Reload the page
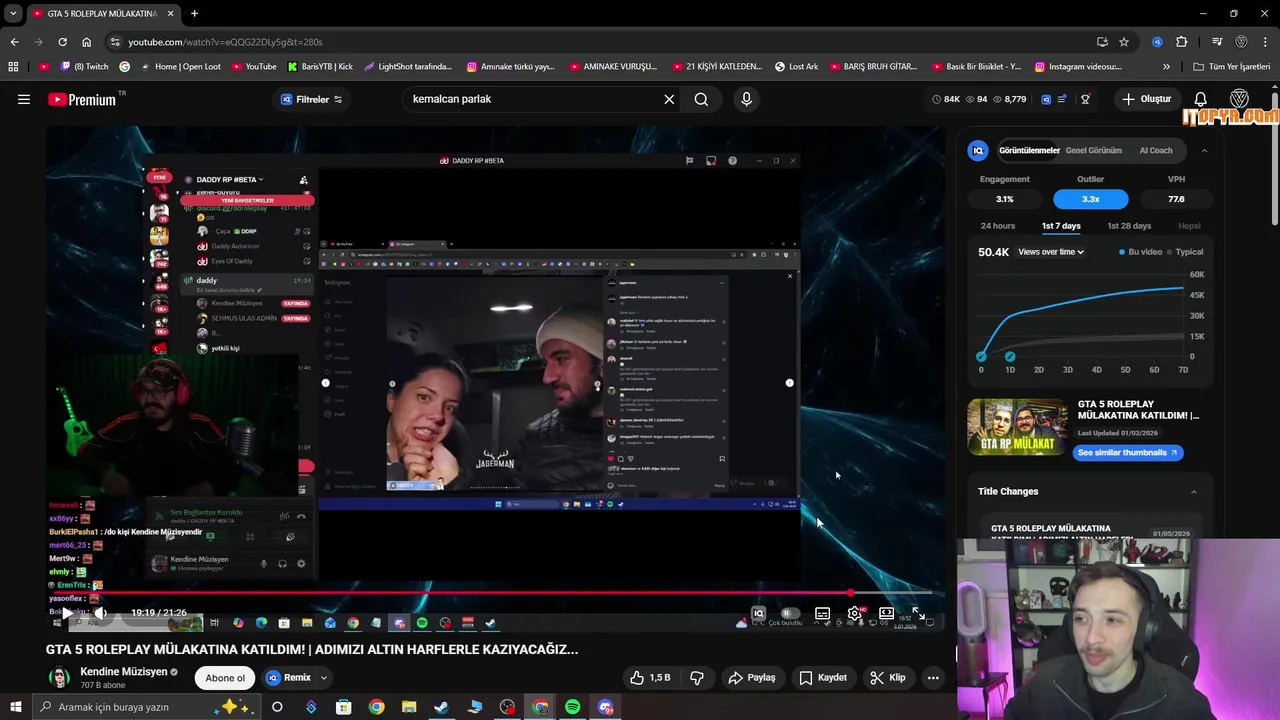 tap(62, 42)
